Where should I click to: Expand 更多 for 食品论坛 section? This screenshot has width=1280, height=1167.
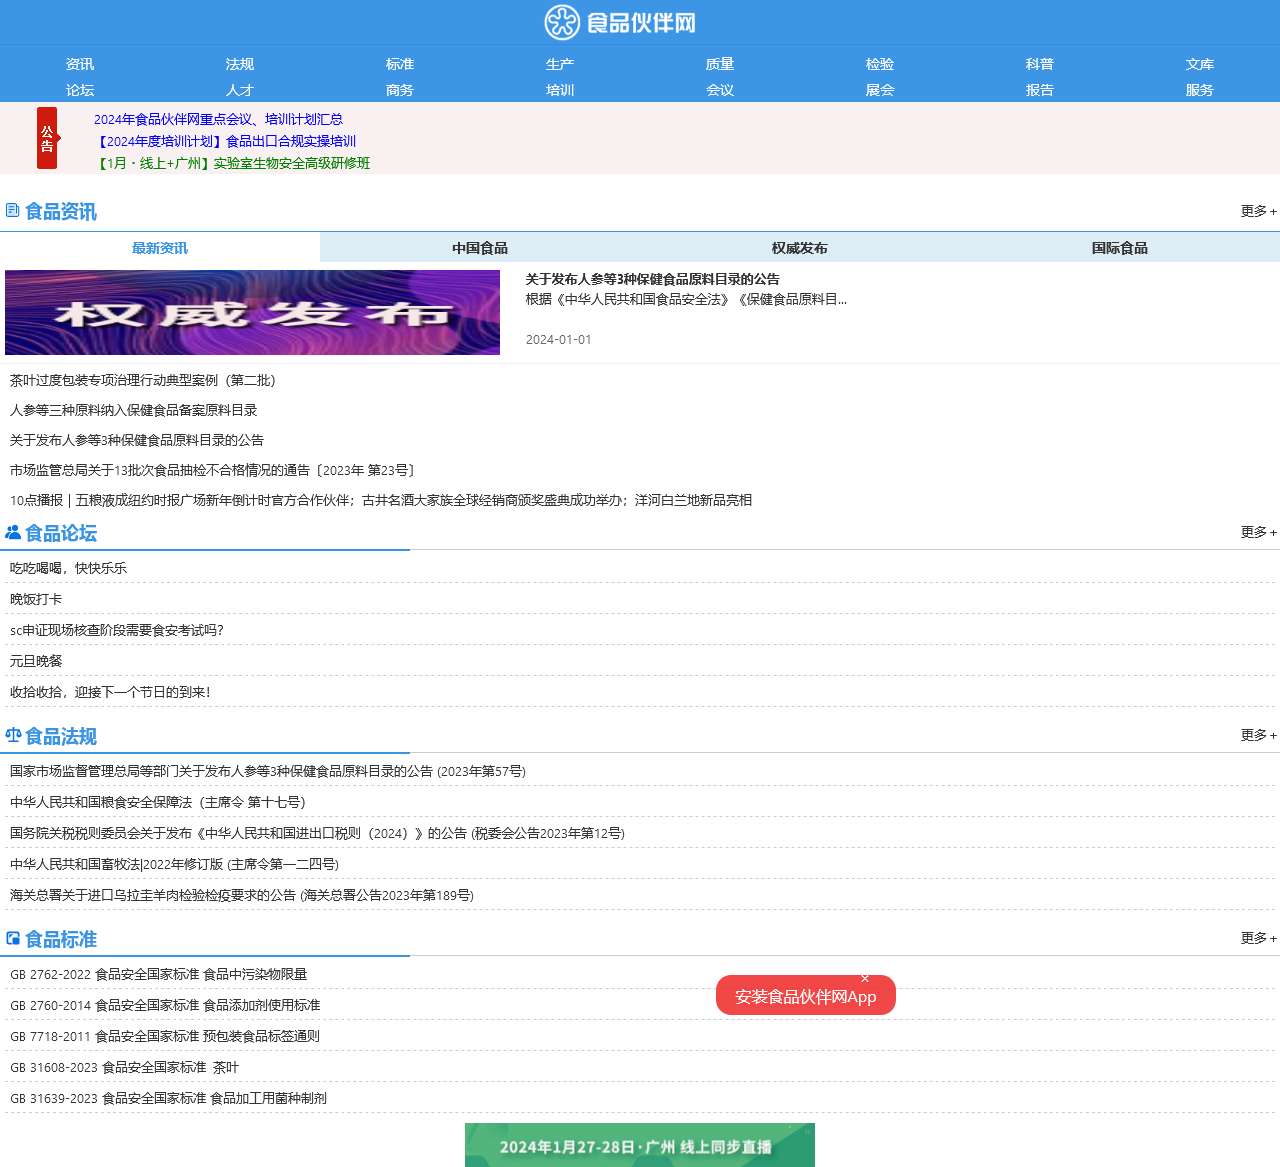(1258, 532)
